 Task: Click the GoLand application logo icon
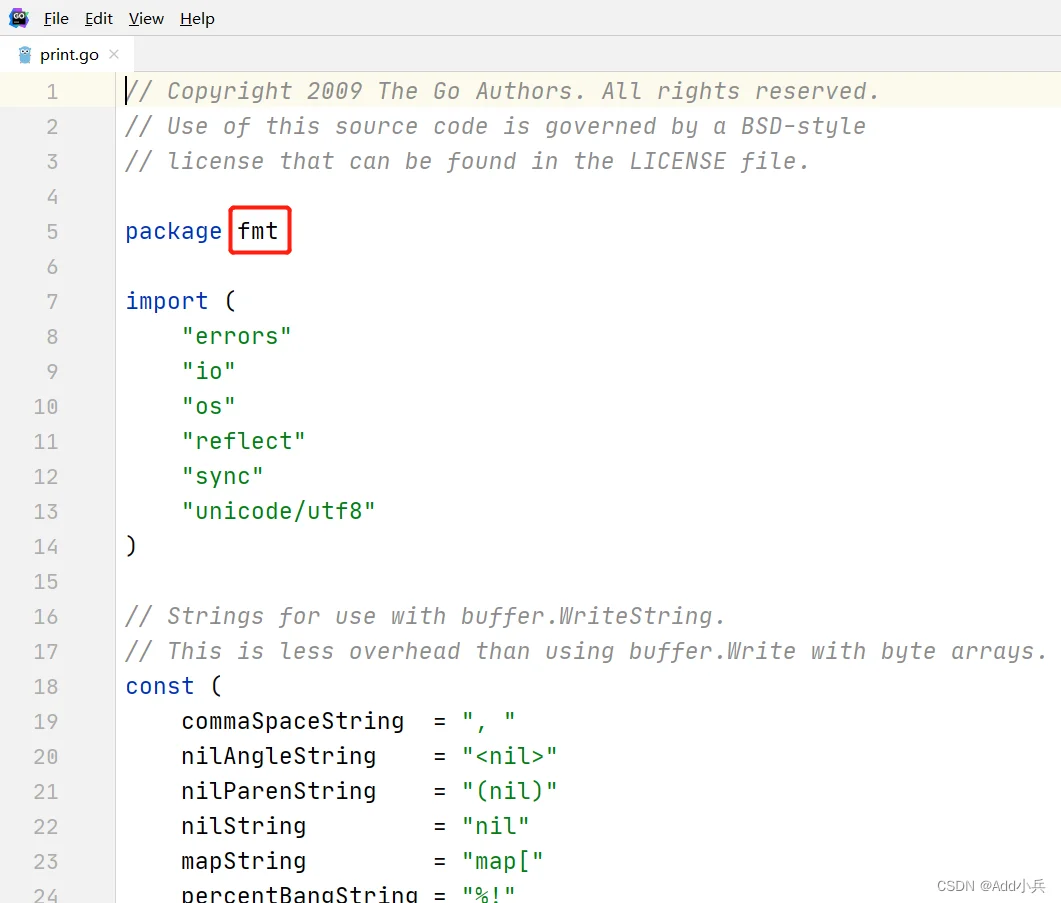click(19, 18)
